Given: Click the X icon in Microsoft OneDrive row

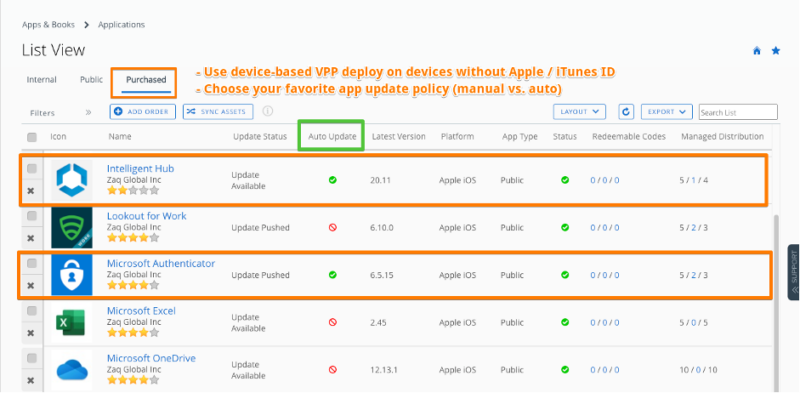Looking at the screenshot, I should click(31, 380).
